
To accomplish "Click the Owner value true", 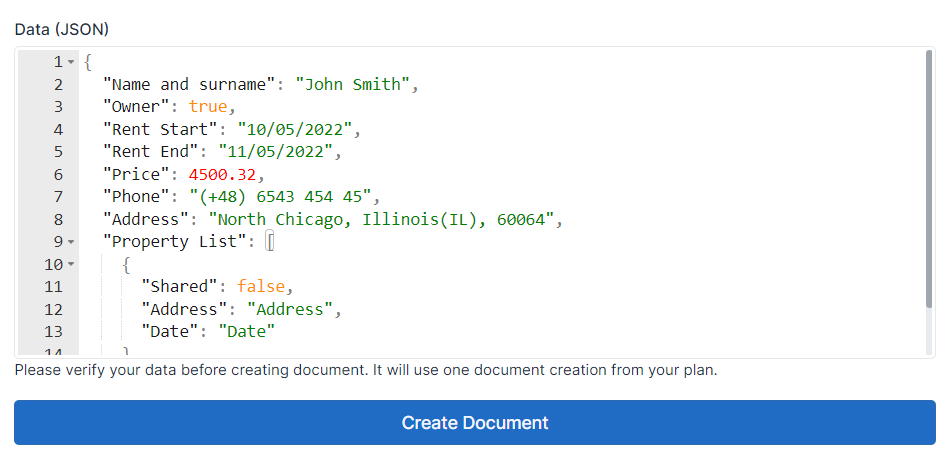I will coord(207,107).
